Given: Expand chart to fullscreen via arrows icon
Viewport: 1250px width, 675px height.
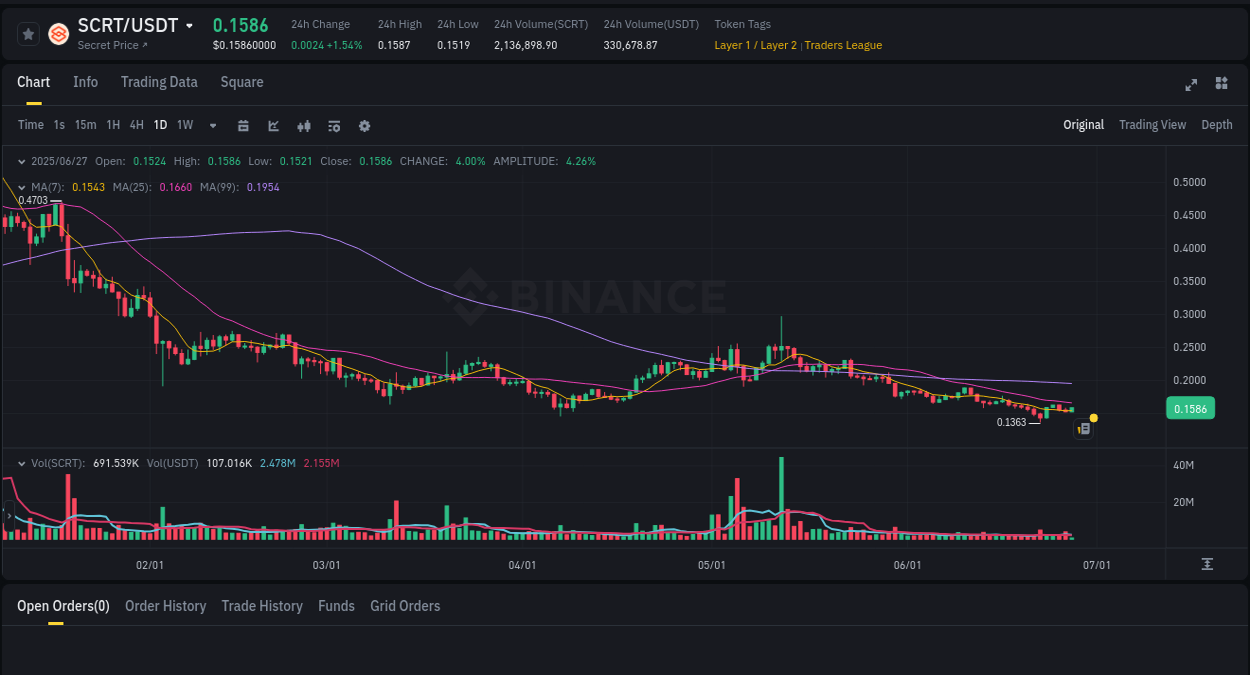Looking at the screenshot, I should [x=1190, y=85].
